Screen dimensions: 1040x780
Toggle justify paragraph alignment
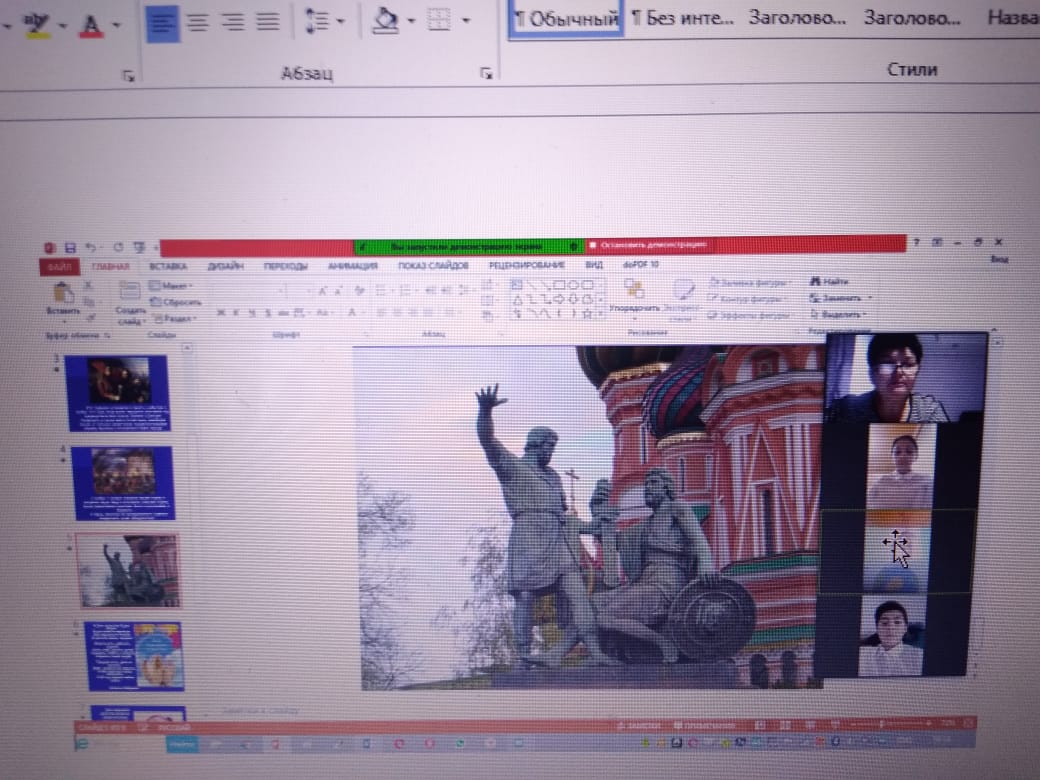266,22
